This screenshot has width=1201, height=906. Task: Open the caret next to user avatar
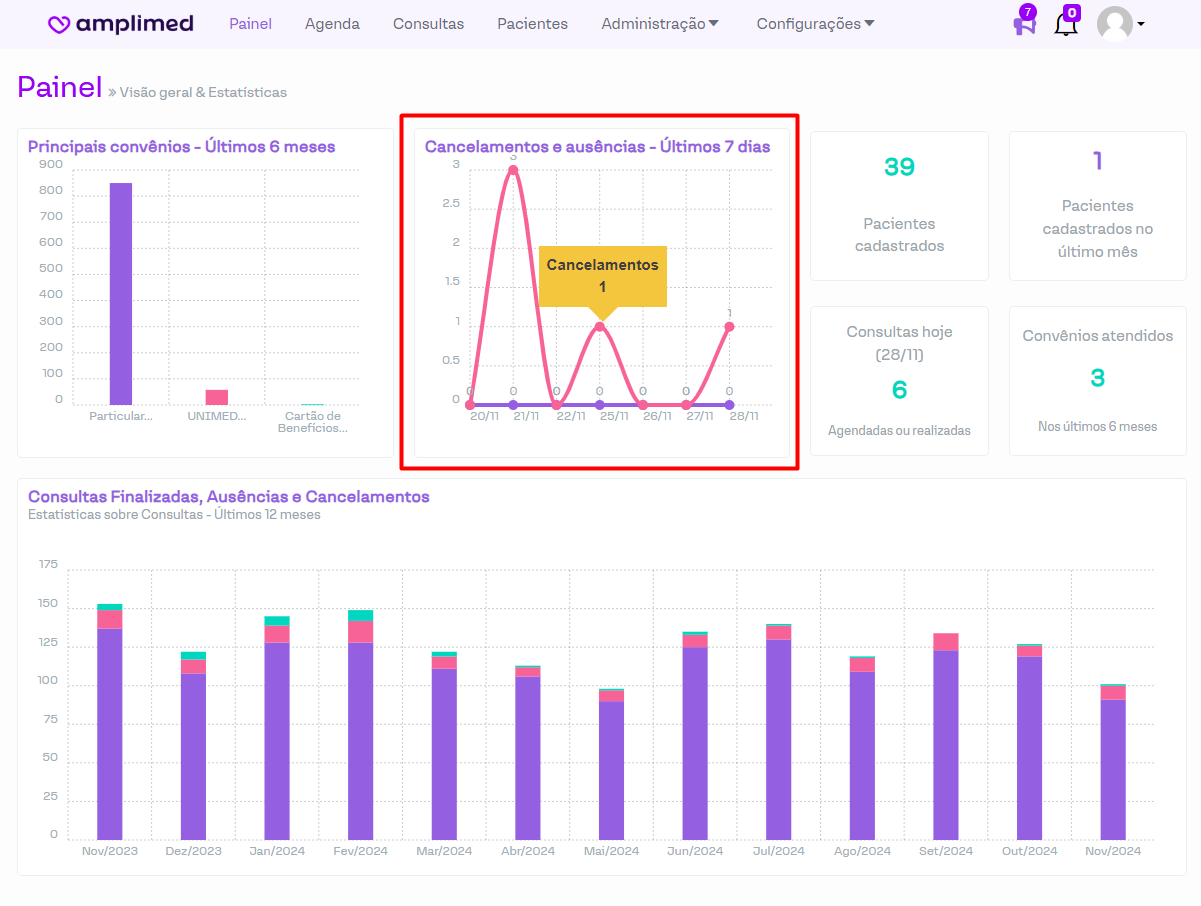coord(1141,24)
